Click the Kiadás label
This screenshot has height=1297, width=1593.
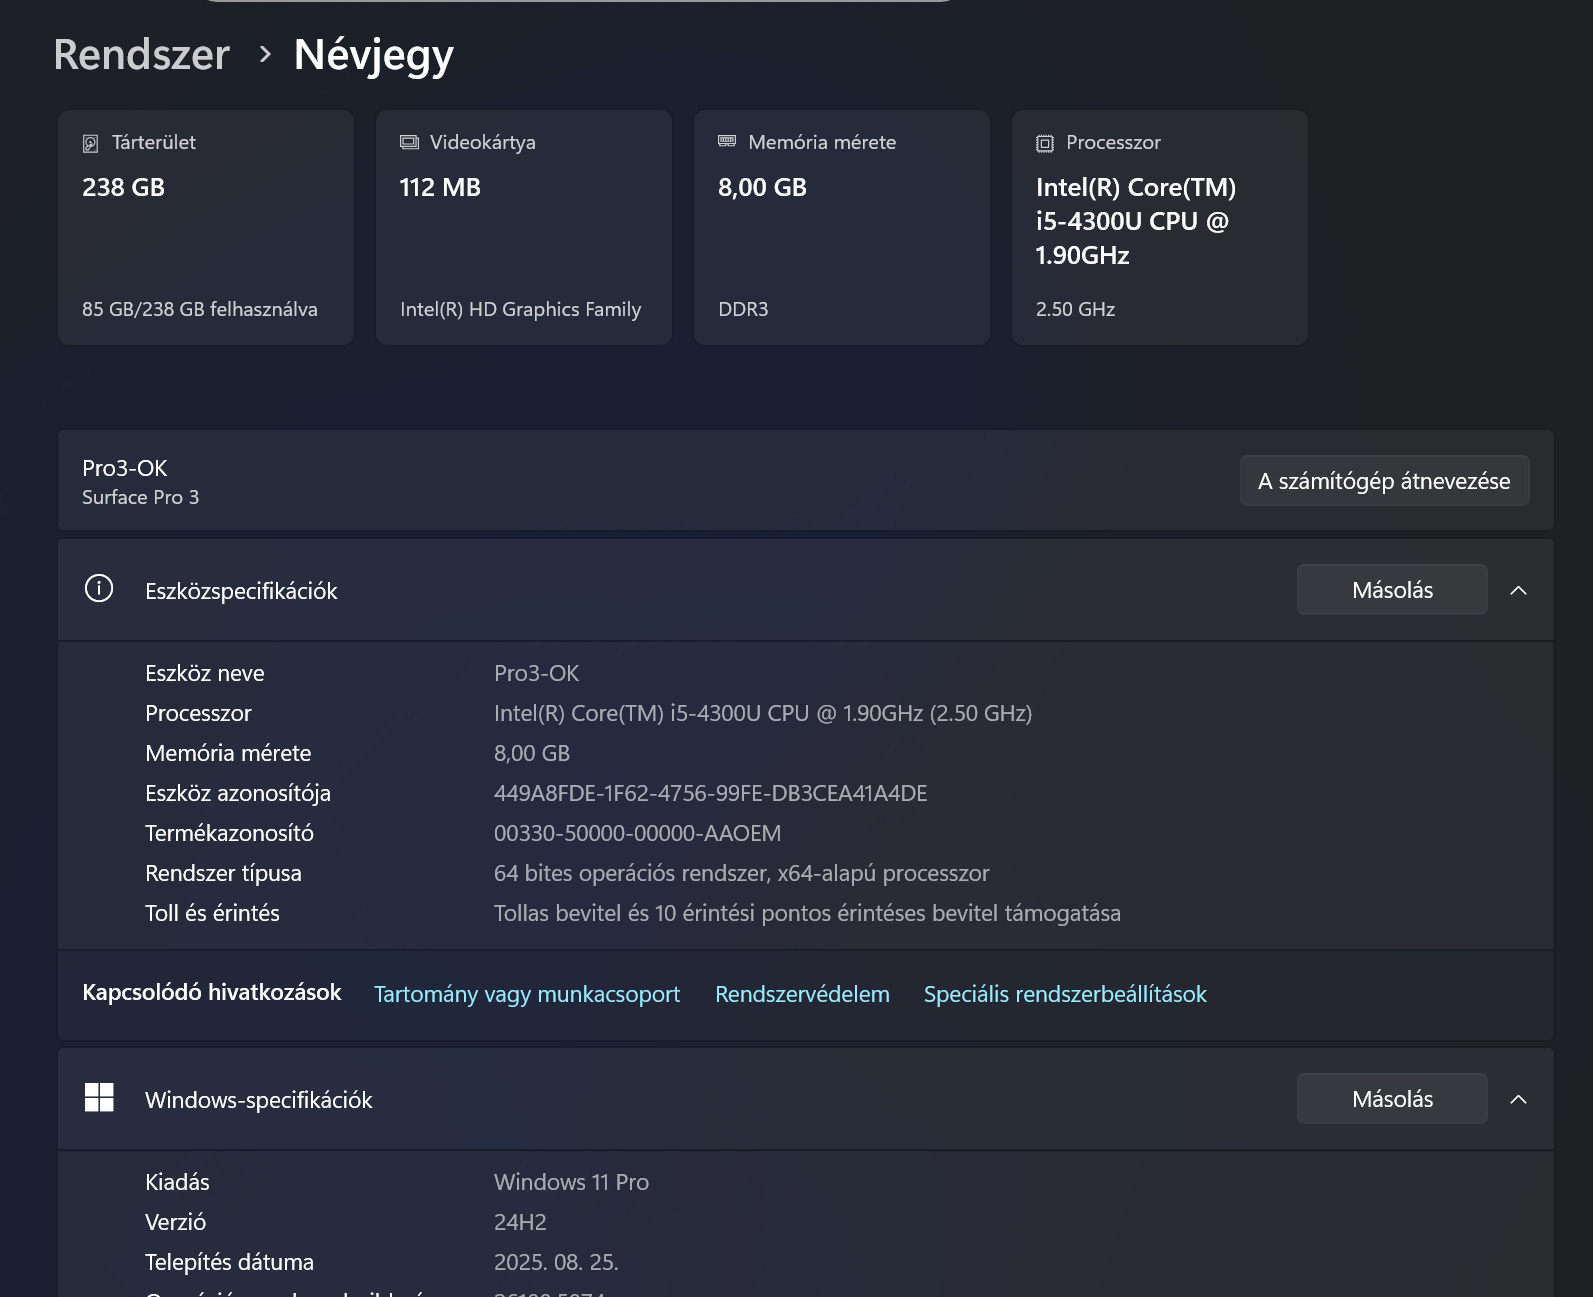coord(177,1182)
